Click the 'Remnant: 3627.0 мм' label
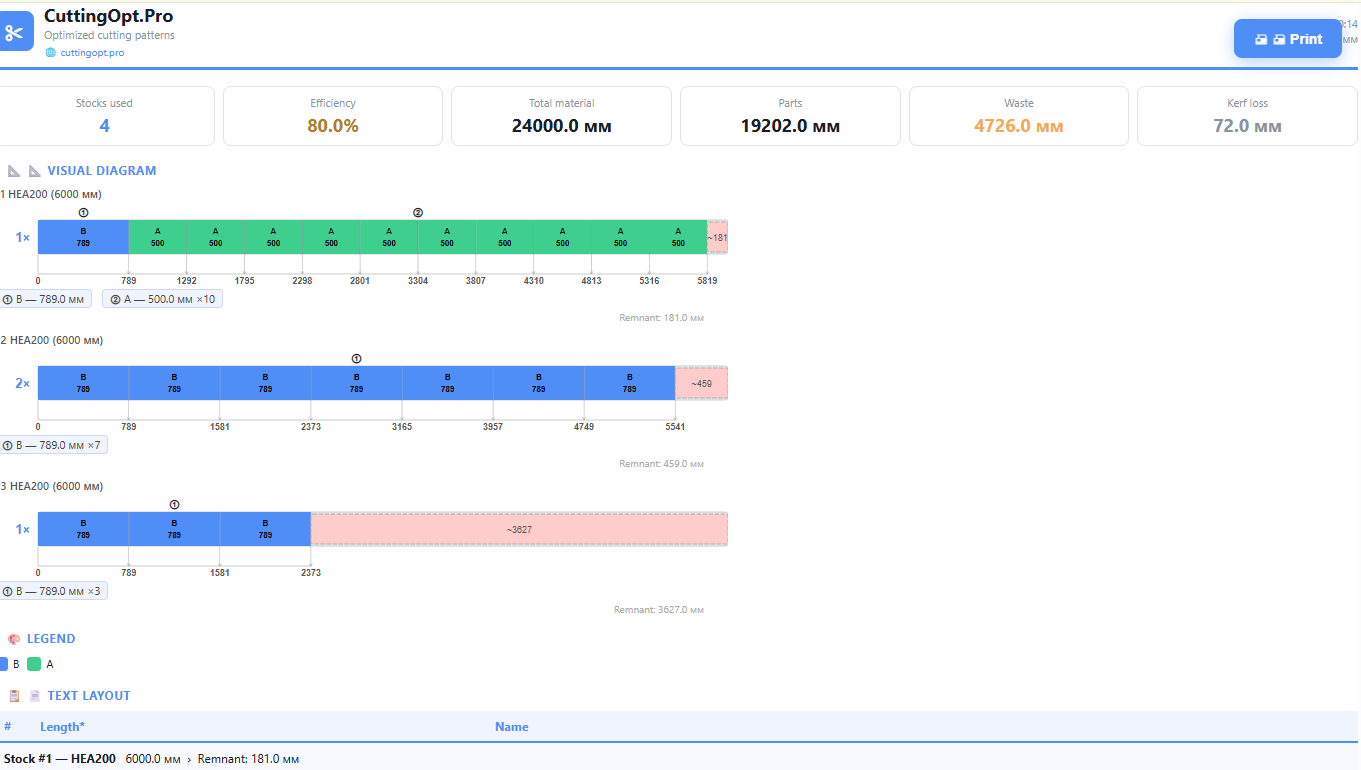 pos(659,610)
